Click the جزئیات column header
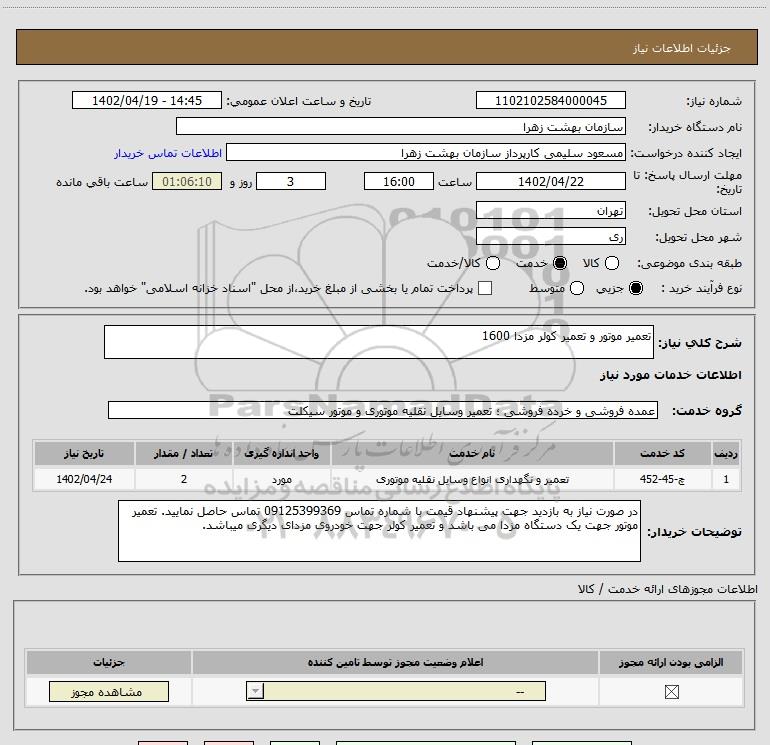Viewport: 770px width, 745px height. 109,662
